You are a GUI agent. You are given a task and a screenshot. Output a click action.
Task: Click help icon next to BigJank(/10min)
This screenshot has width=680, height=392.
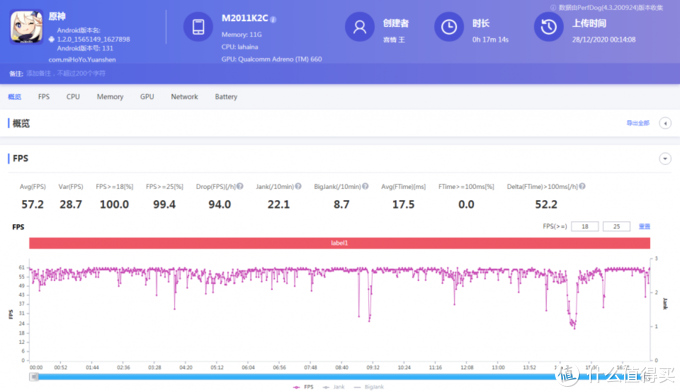click(365, 186)
